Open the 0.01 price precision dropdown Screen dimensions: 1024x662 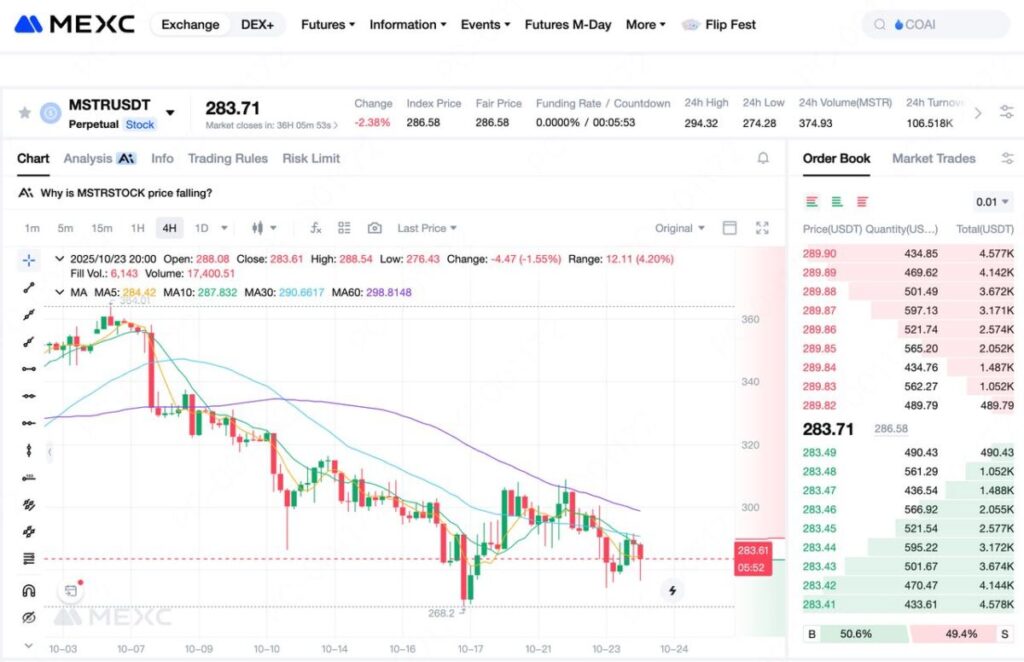(992, 202)
